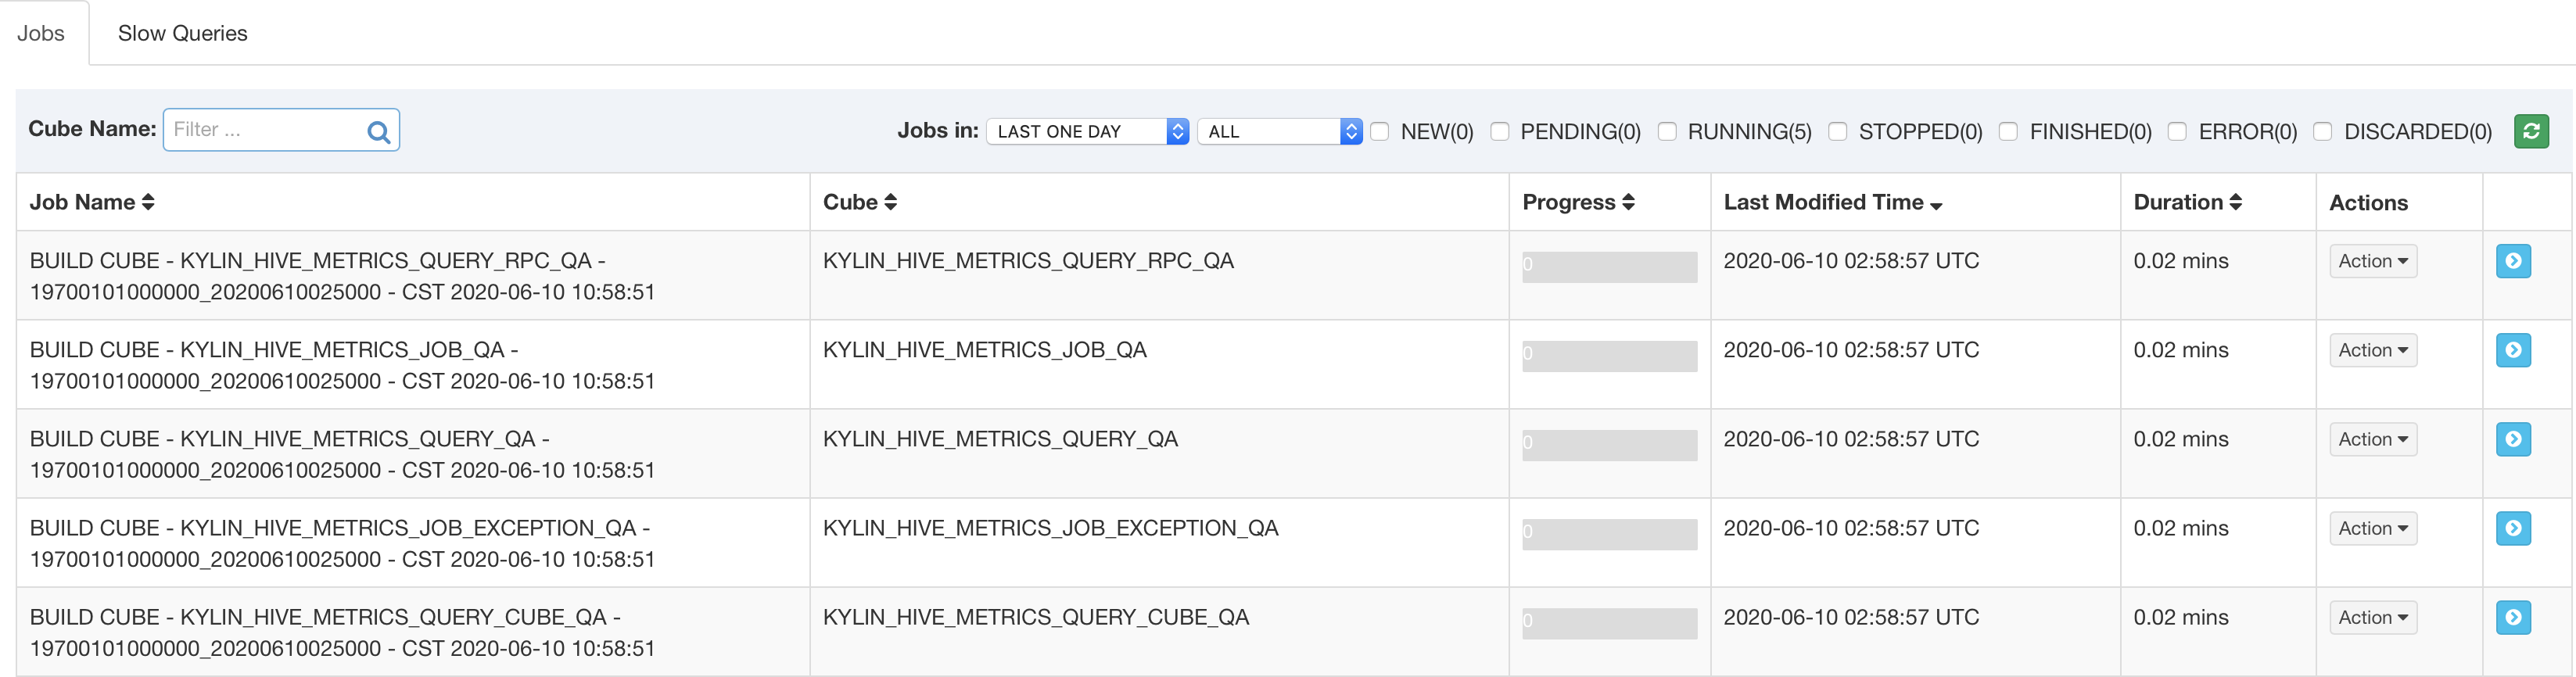Expand details arrow for JOB_EXCEPTION_QA job
Viewport: 2576px width, 677px height.
click(x=2513, y=528)
